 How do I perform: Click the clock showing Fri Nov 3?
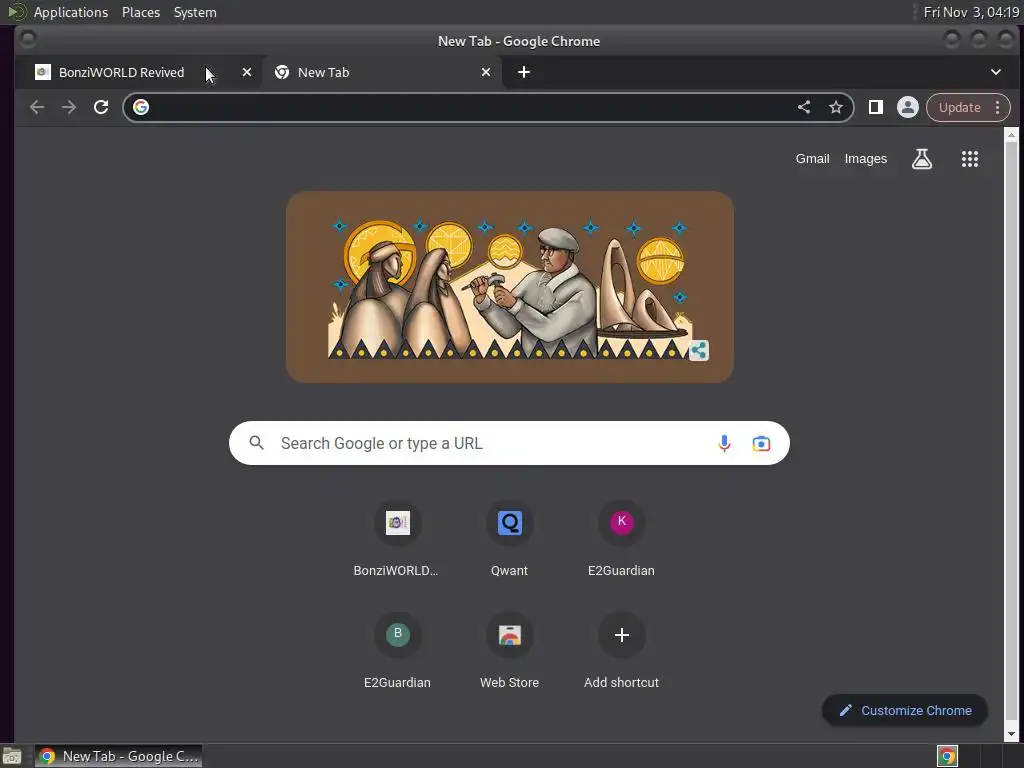(x=971, y=12)
